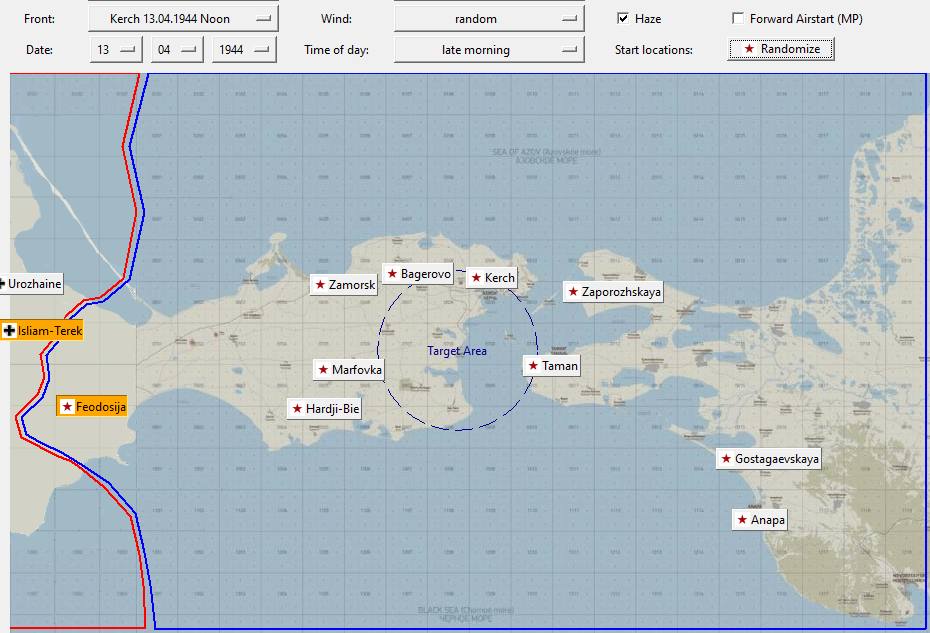Click the Black Sea map label
The width and height of the screenshot is (930, 633).
coord(466,614)
